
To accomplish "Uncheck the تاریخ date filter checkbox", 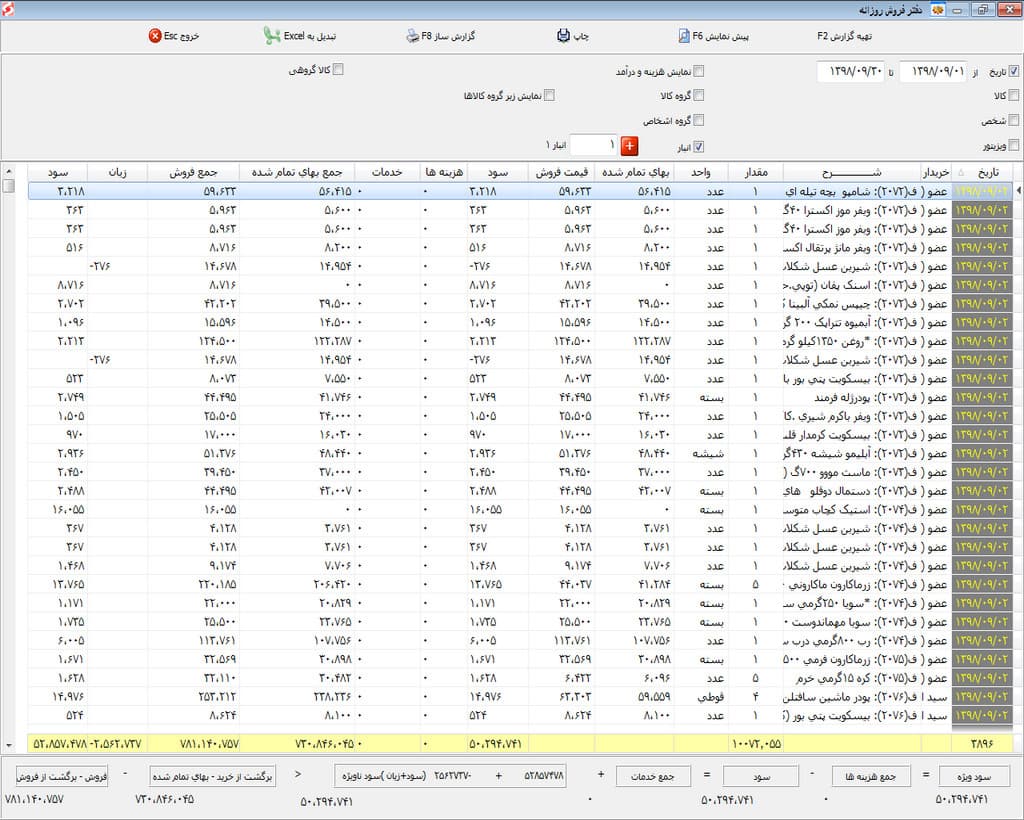I will click(1014, 71).
